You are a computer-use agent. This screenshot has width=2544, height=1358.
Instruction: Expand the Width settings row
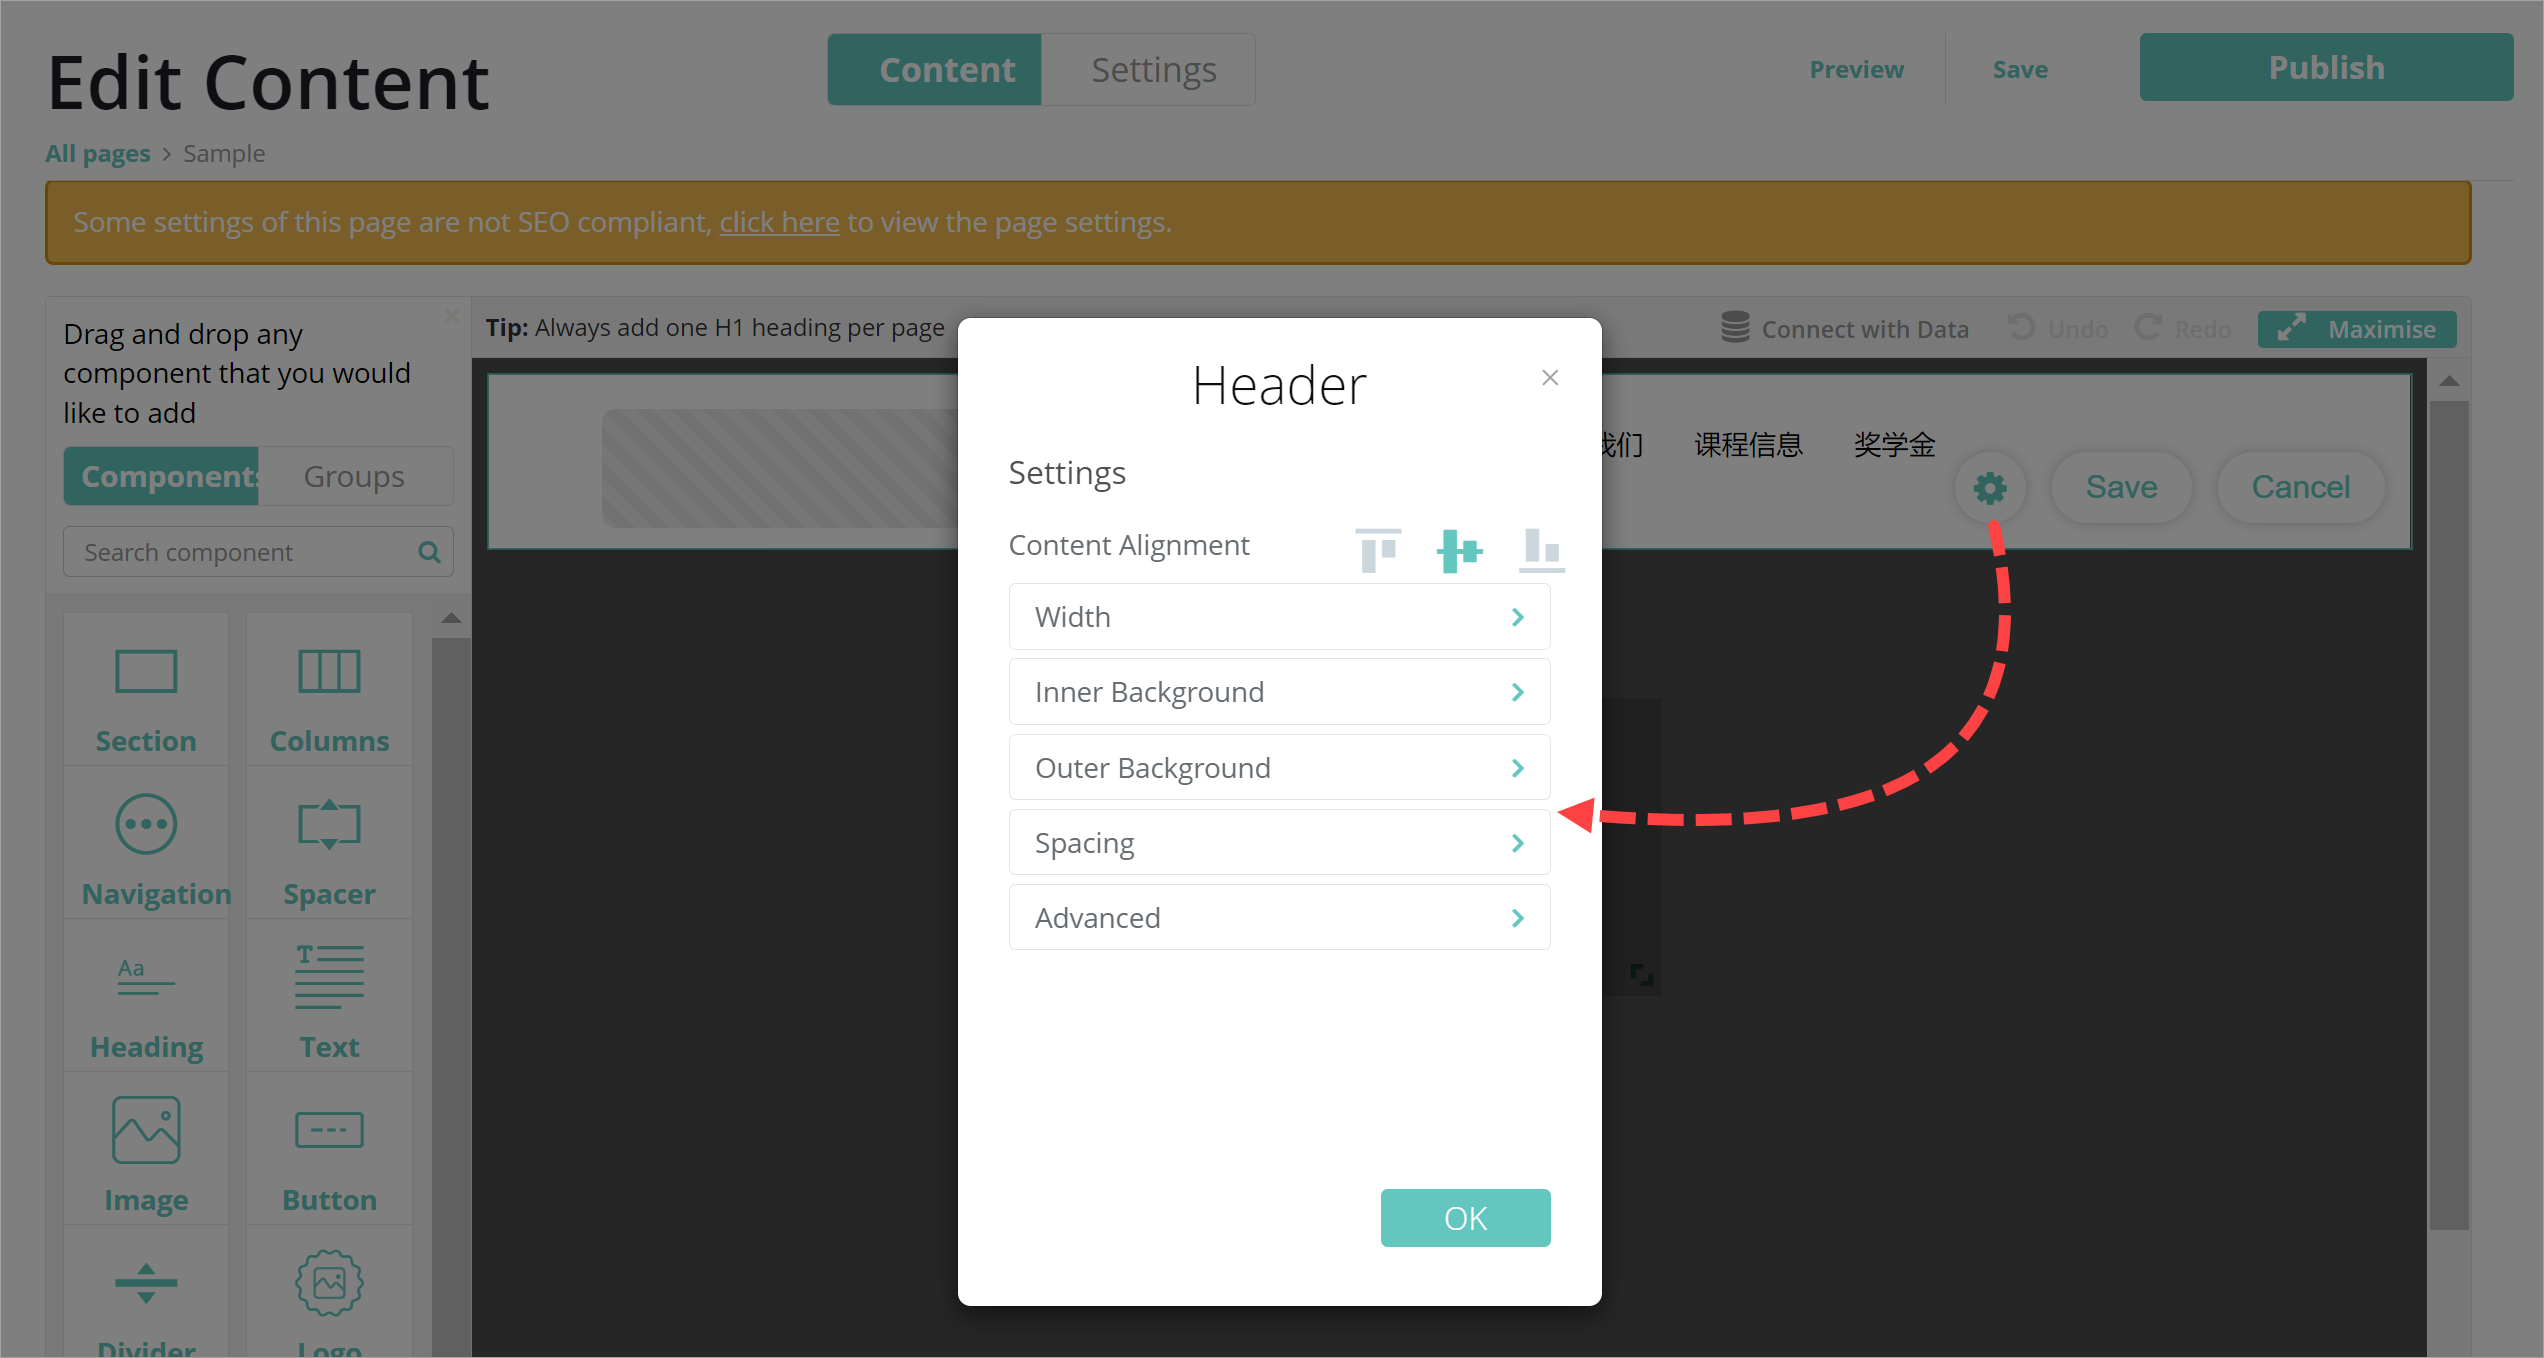1279,617
